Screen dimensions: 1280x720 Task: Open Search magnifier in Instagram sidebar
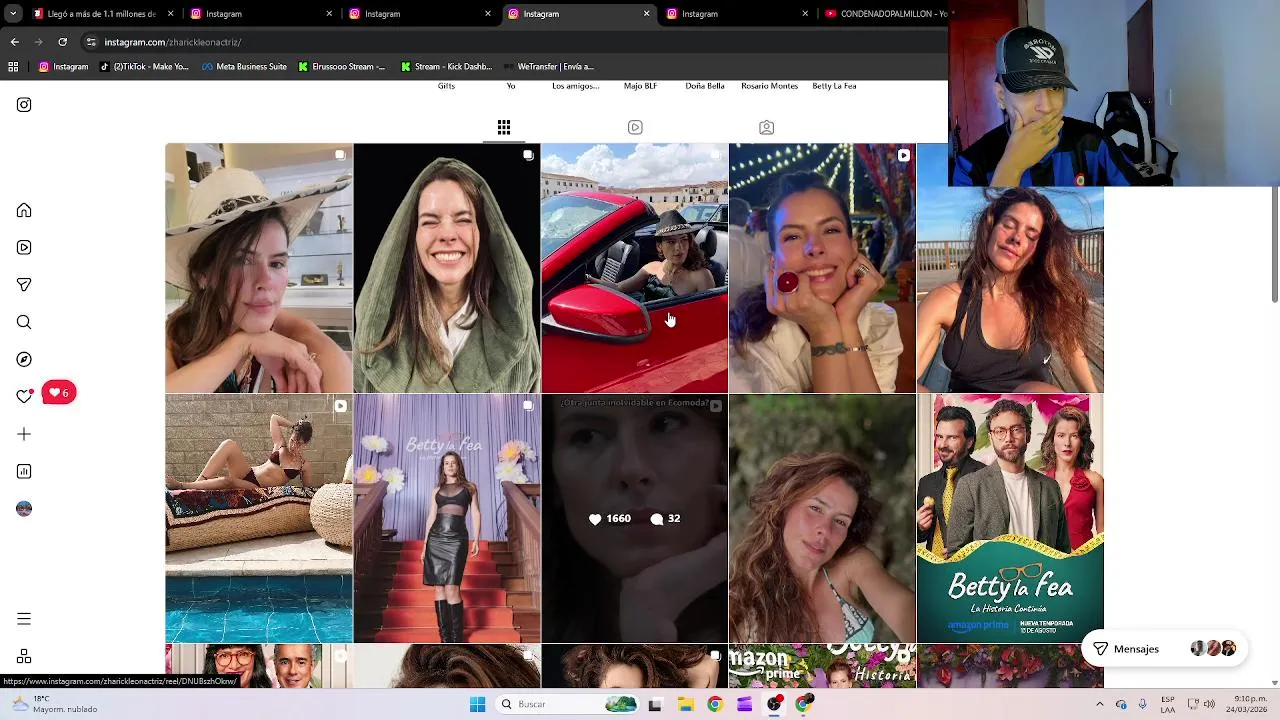coord(24,322)
